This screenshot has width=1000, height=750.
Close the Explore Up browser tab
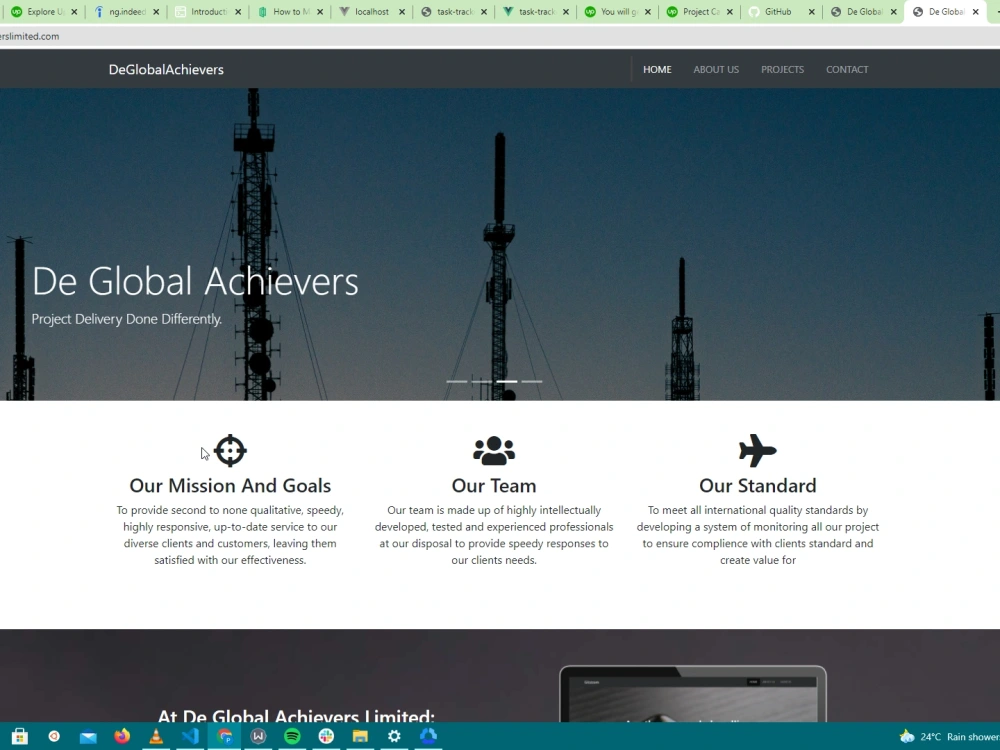coord(74,11)
